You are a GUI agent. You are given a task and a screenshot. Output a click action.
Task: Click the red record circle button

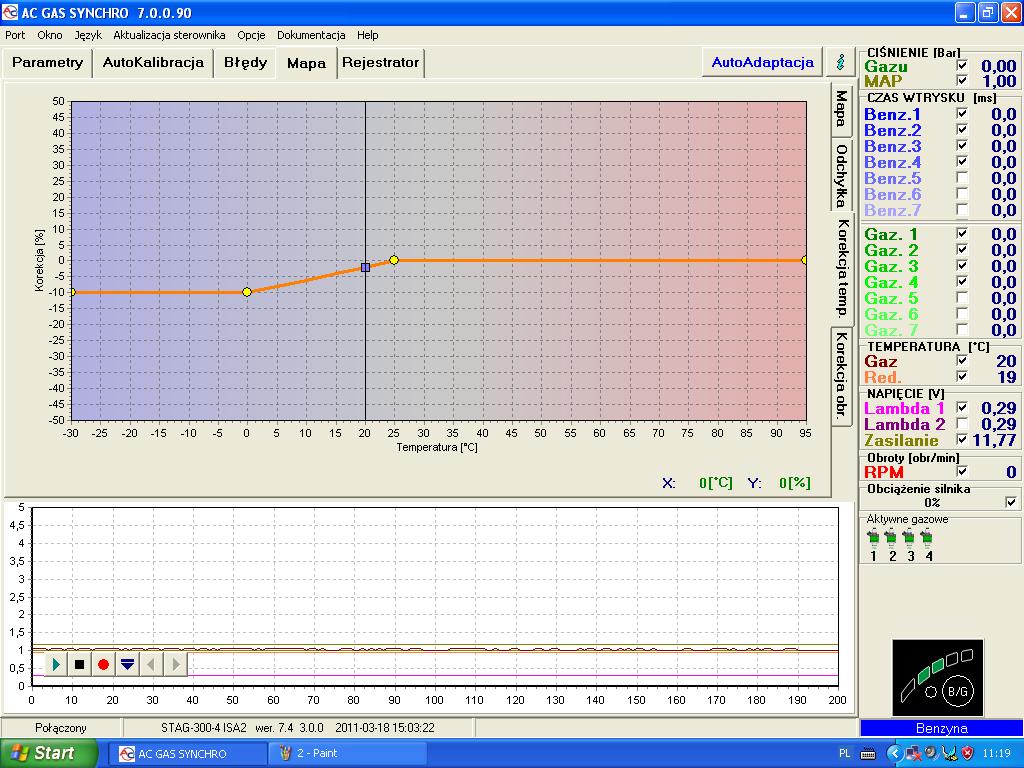(103, 665)
